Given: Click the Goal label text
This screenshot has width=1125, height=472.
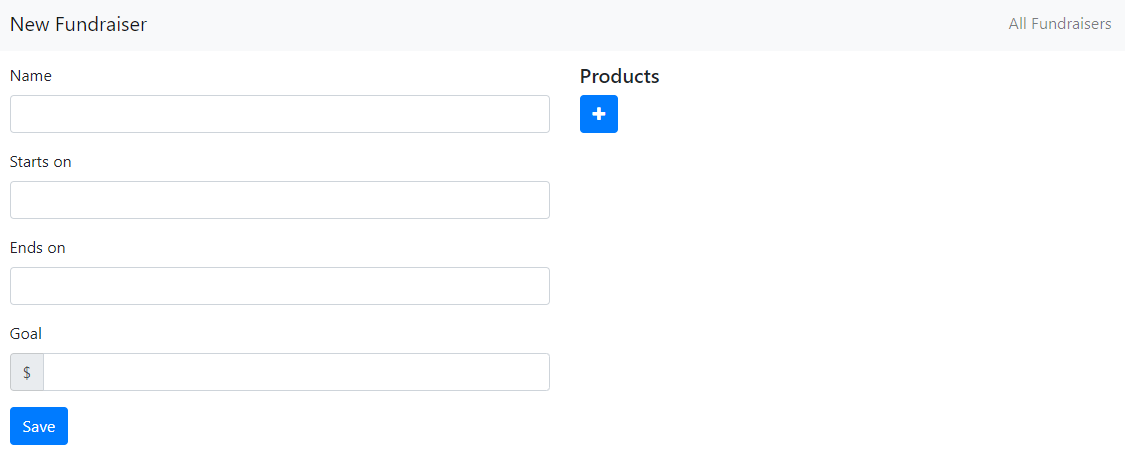Looking at the screenshot, I should 26,334.
